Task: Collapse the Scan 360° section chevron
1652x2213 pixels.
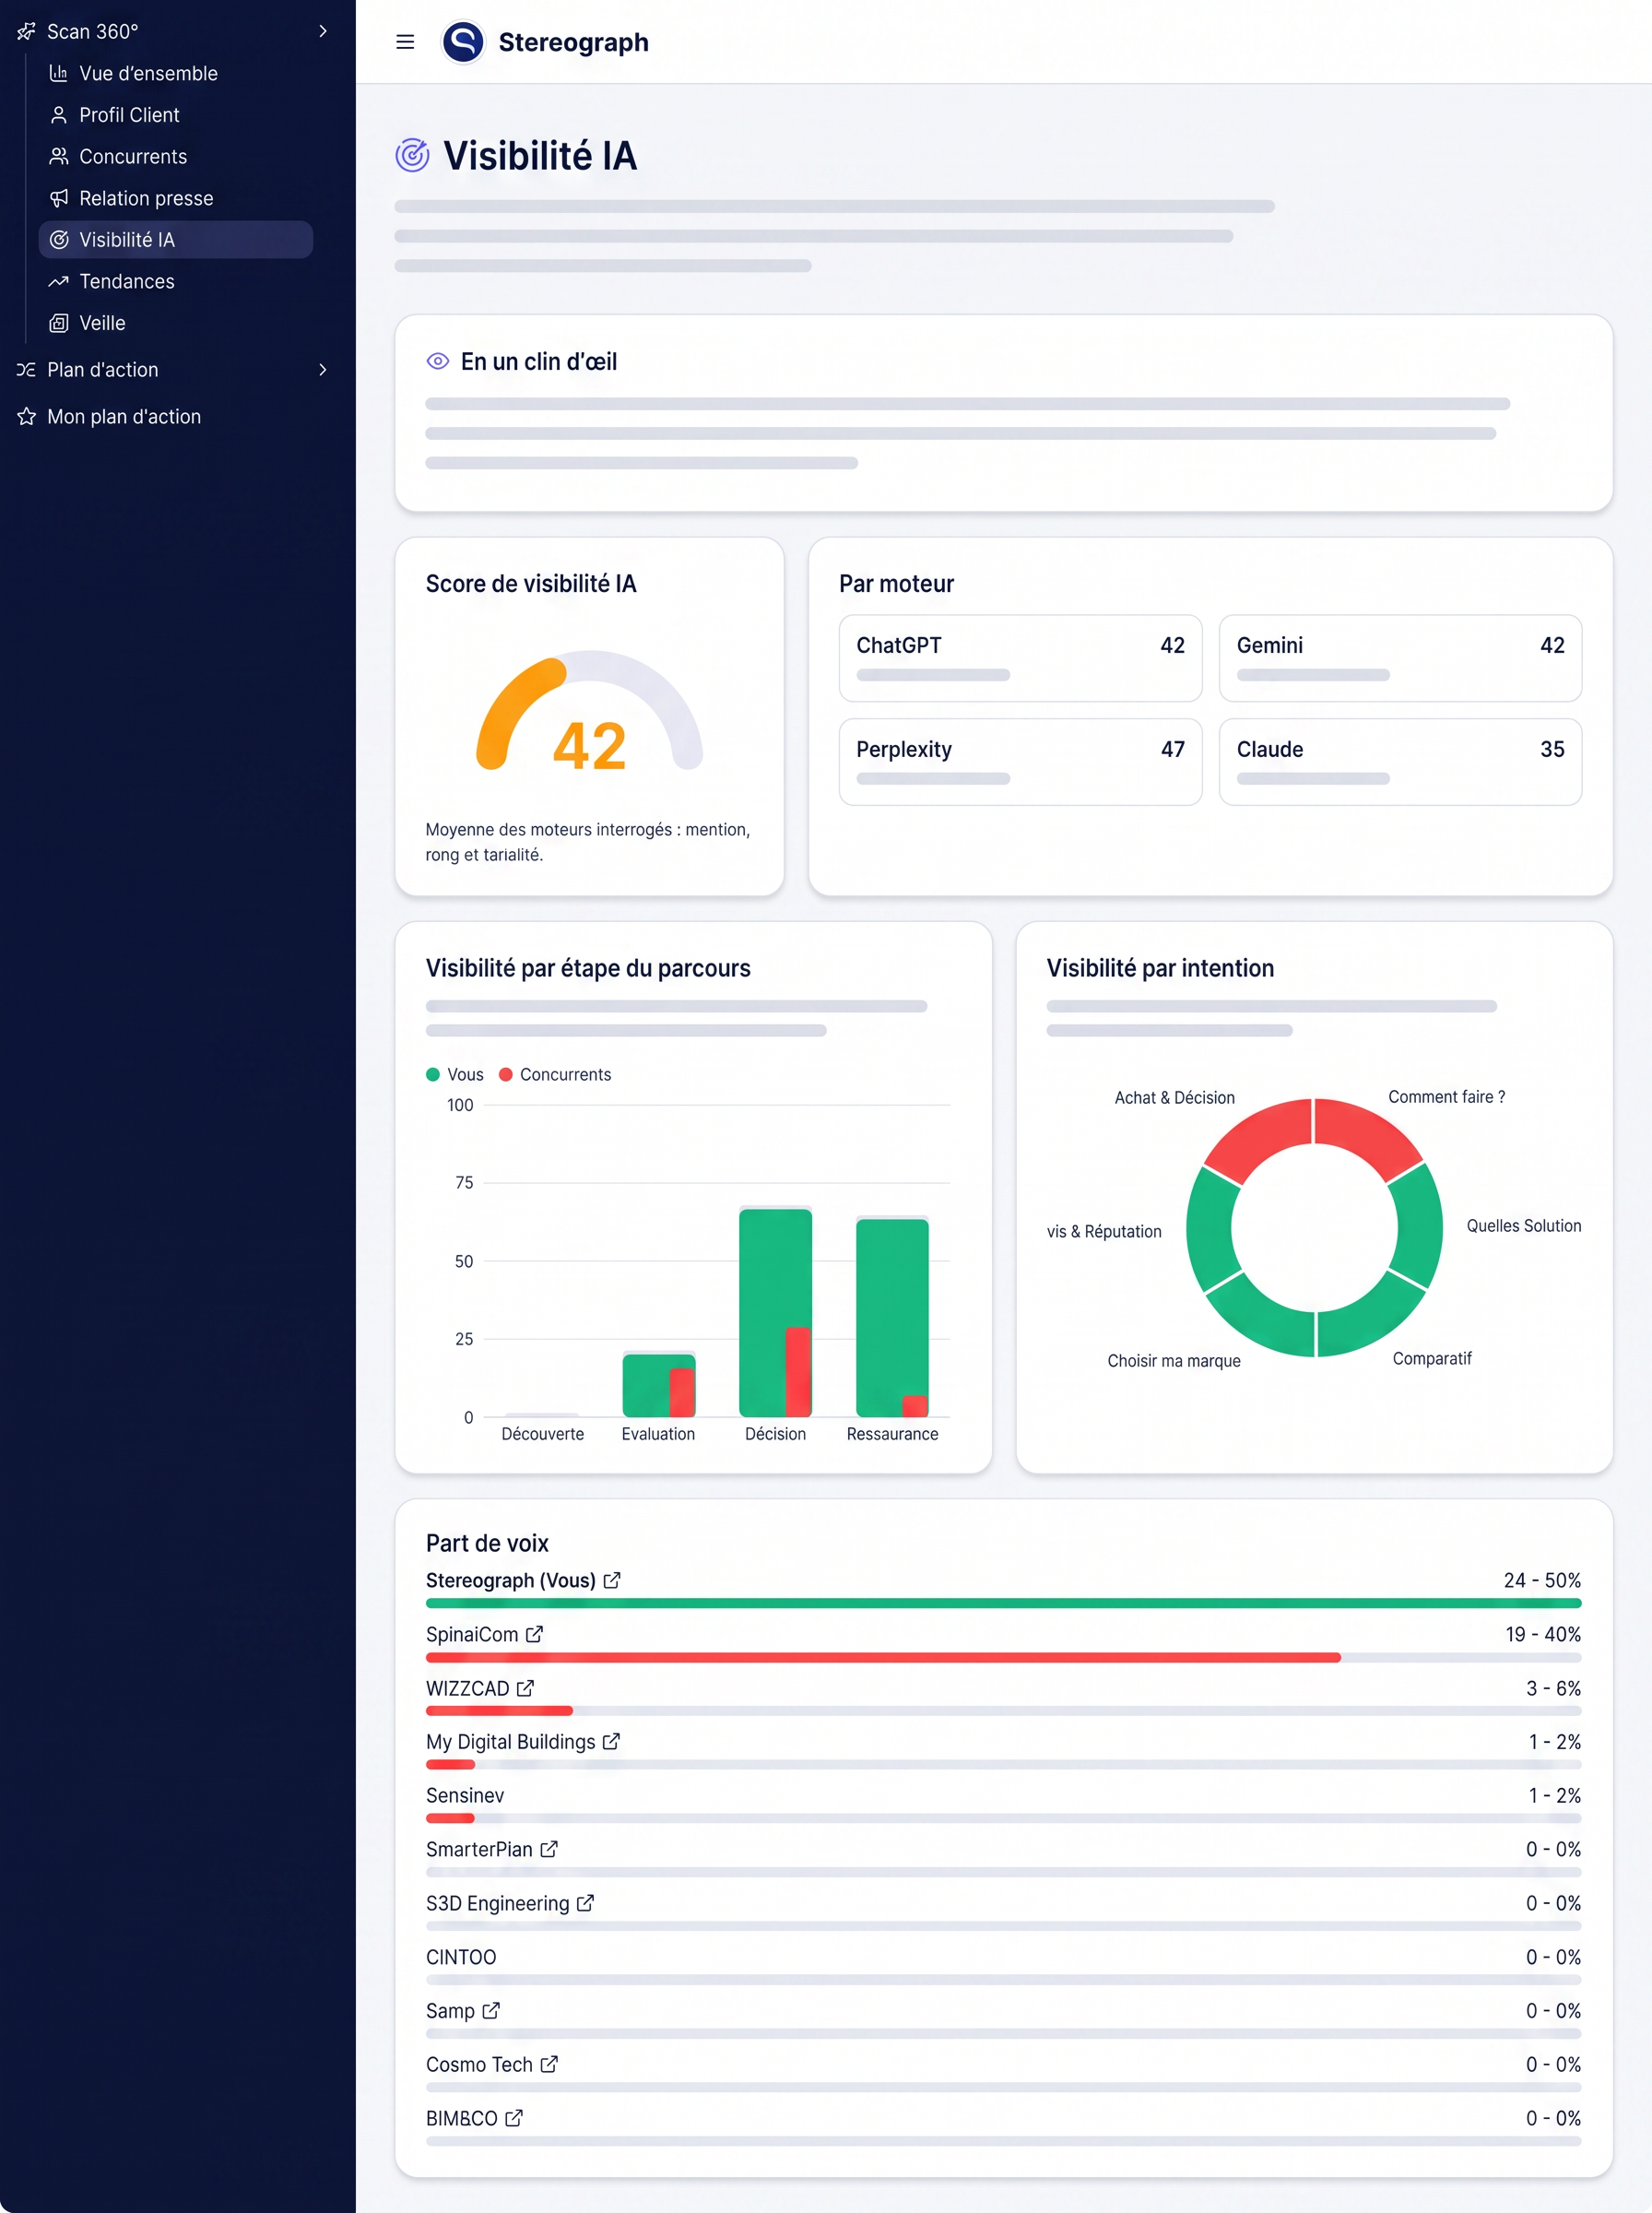Action: 323,31
